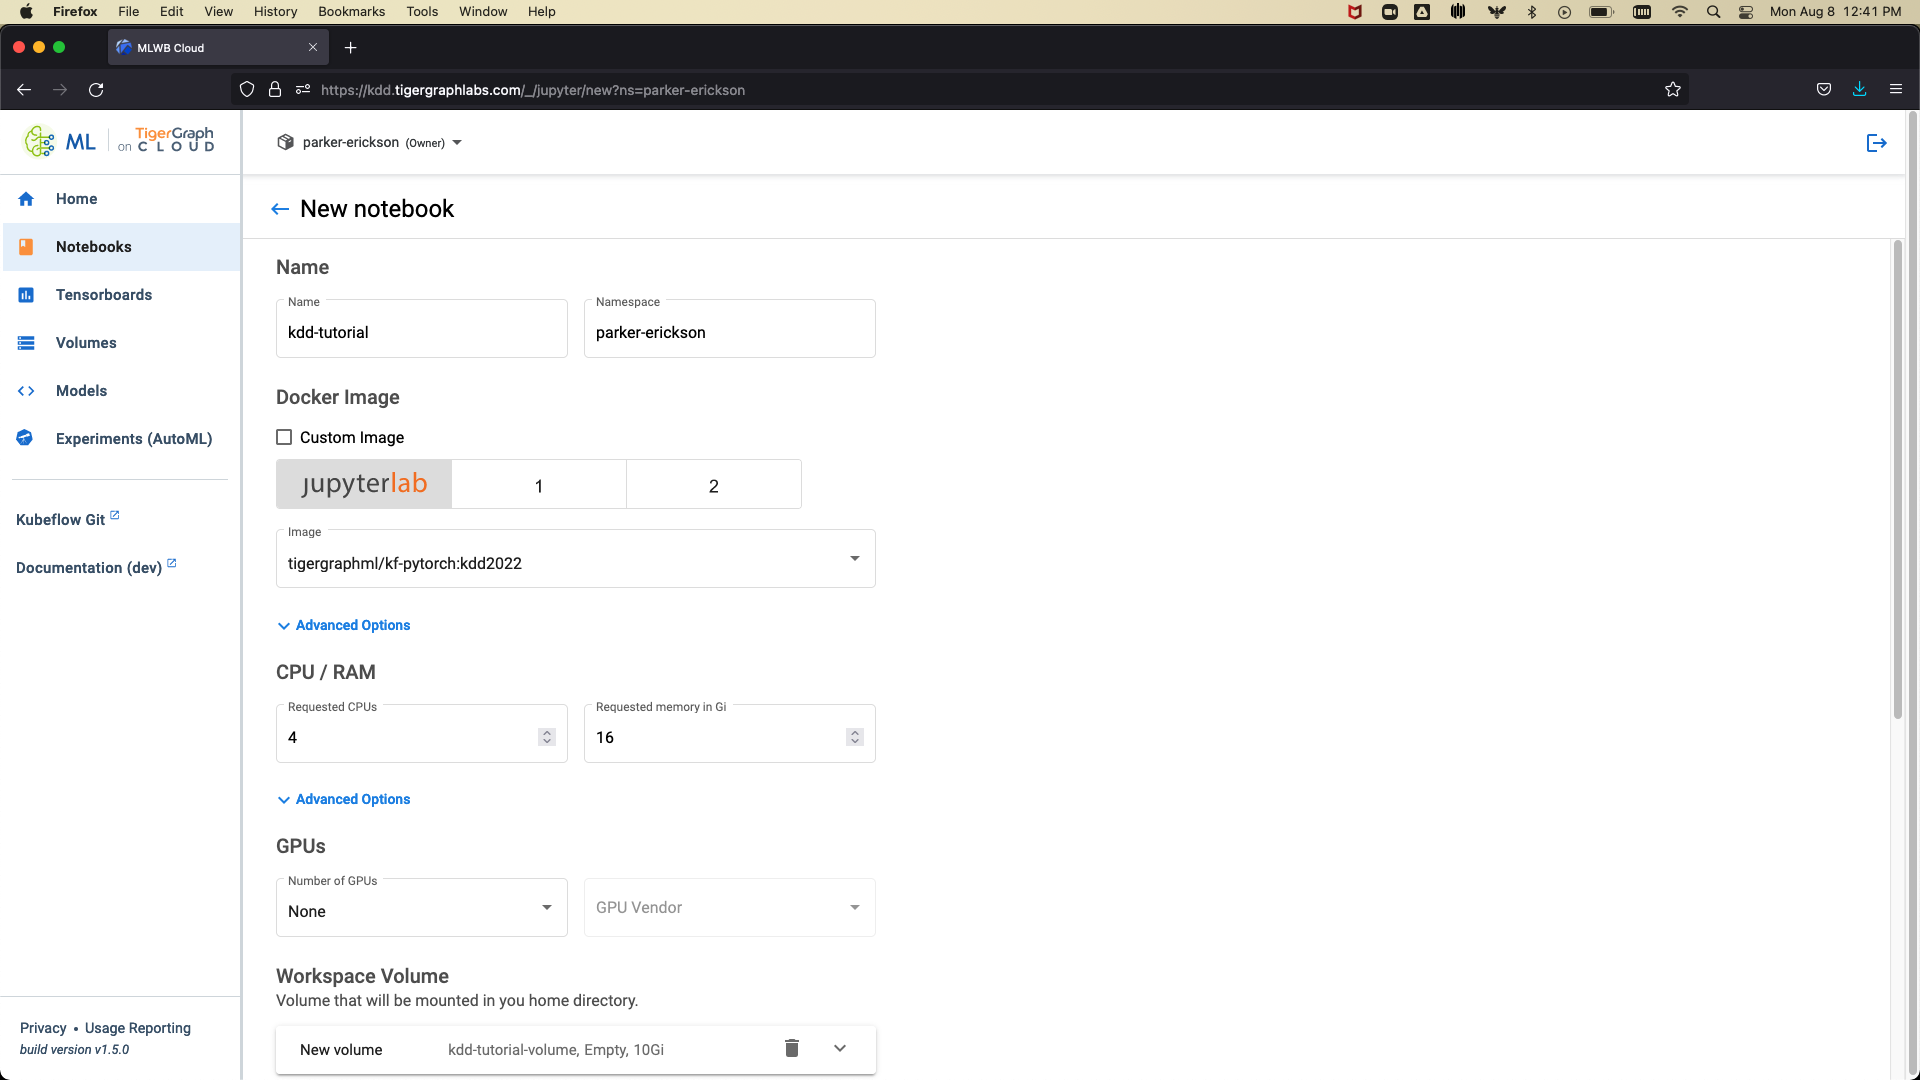Expand the new volume details chevron
Image resolution: width=1920 pixels, height=1080 pixels.
point(840,1048)
